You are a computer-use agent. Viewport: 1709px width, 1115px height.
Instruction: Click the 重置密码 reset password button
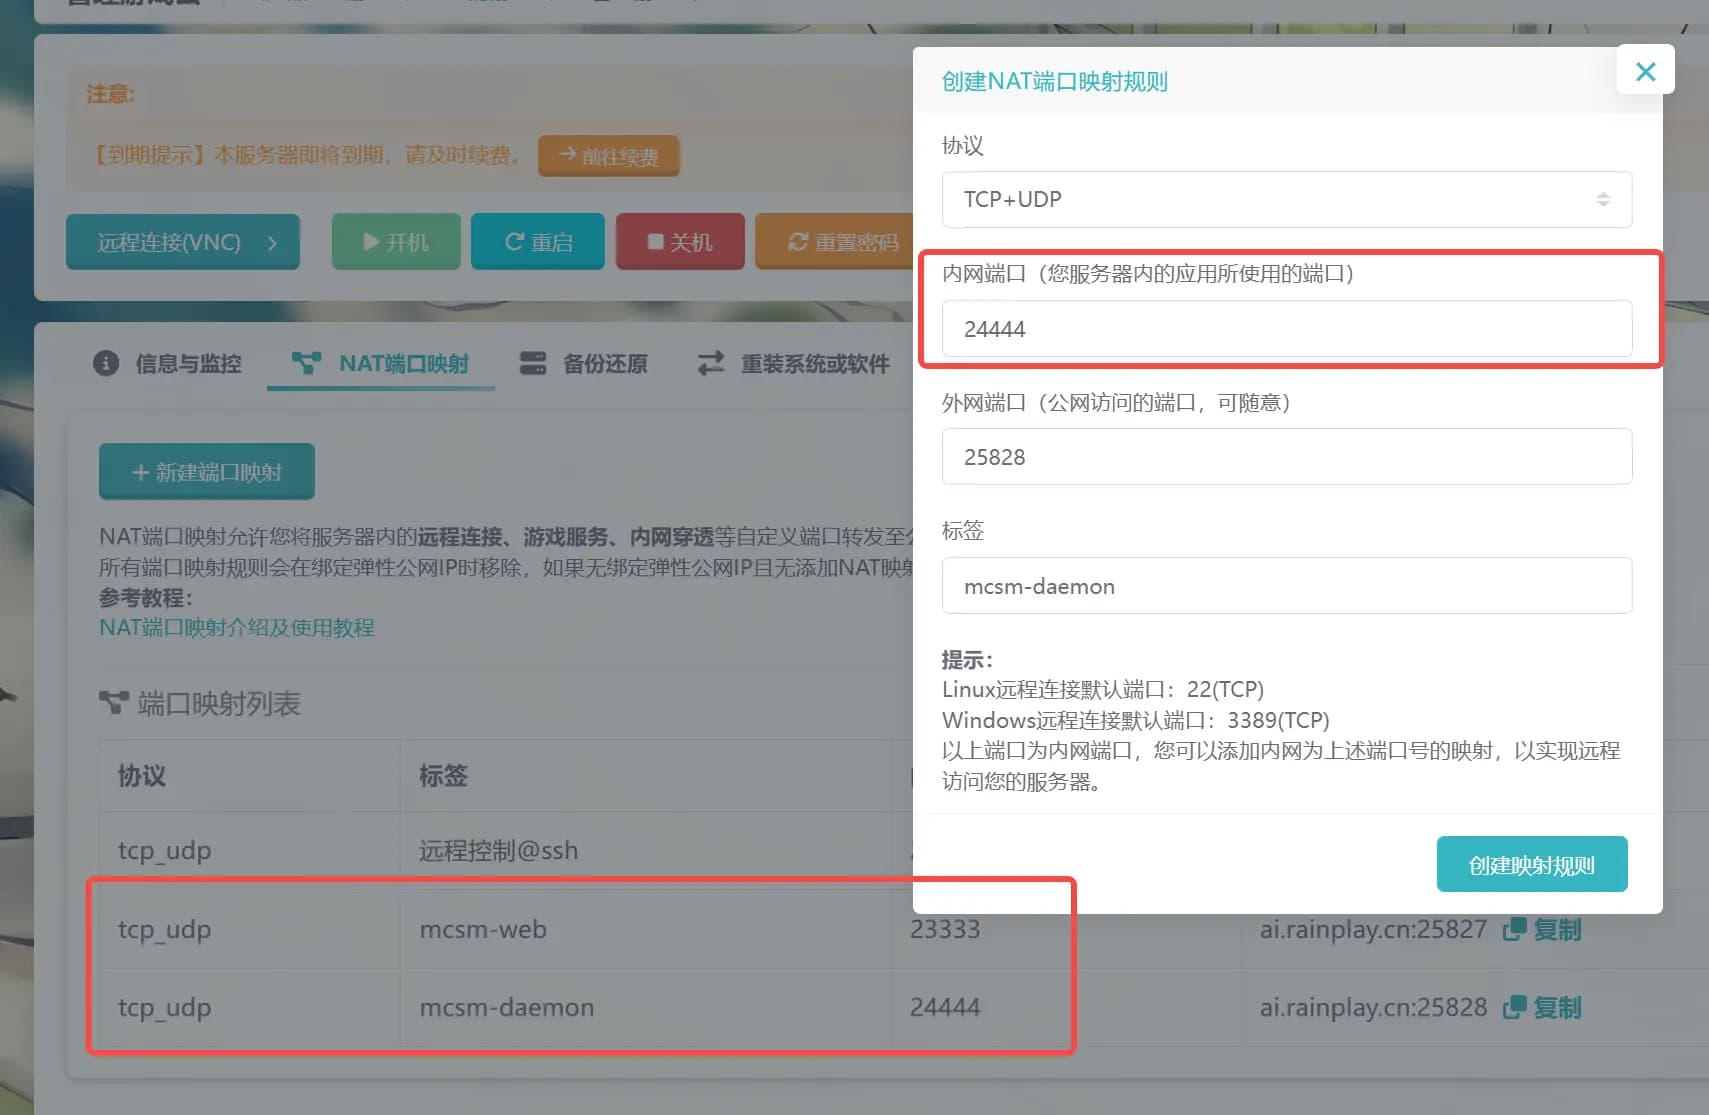click(836, 242)
